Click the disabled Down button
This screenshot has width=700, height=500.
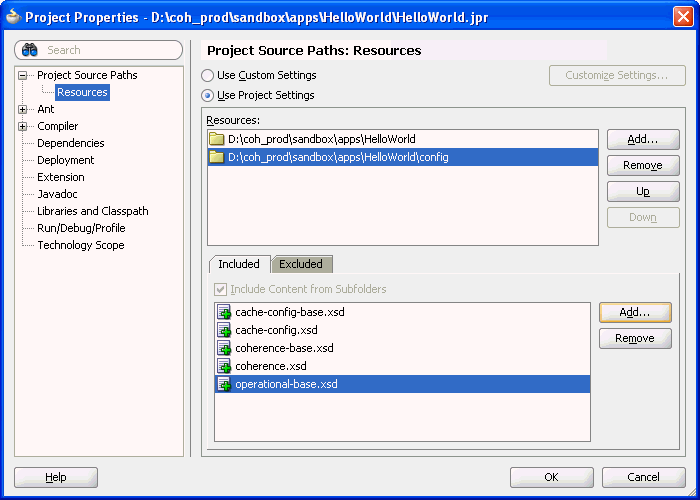tap(643, 217)
